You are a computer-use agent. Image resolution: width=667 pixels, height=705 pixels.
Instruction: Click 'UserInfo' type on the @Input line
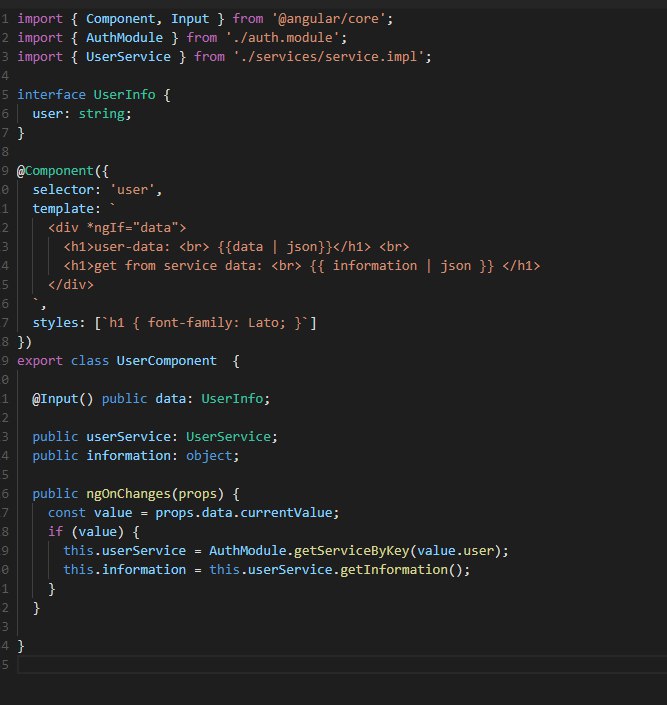tap(232, 399)
